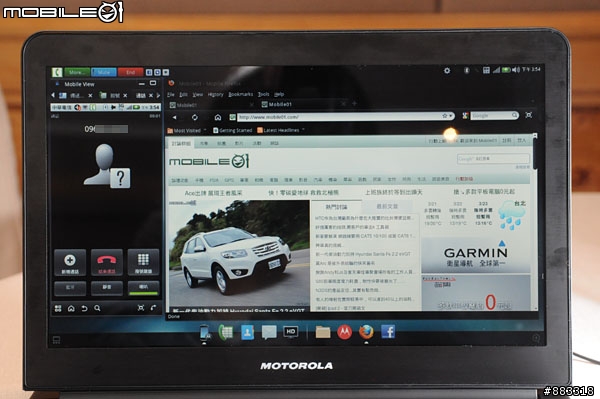
Task: Click red End call button
Action: [x=130, y=72]
